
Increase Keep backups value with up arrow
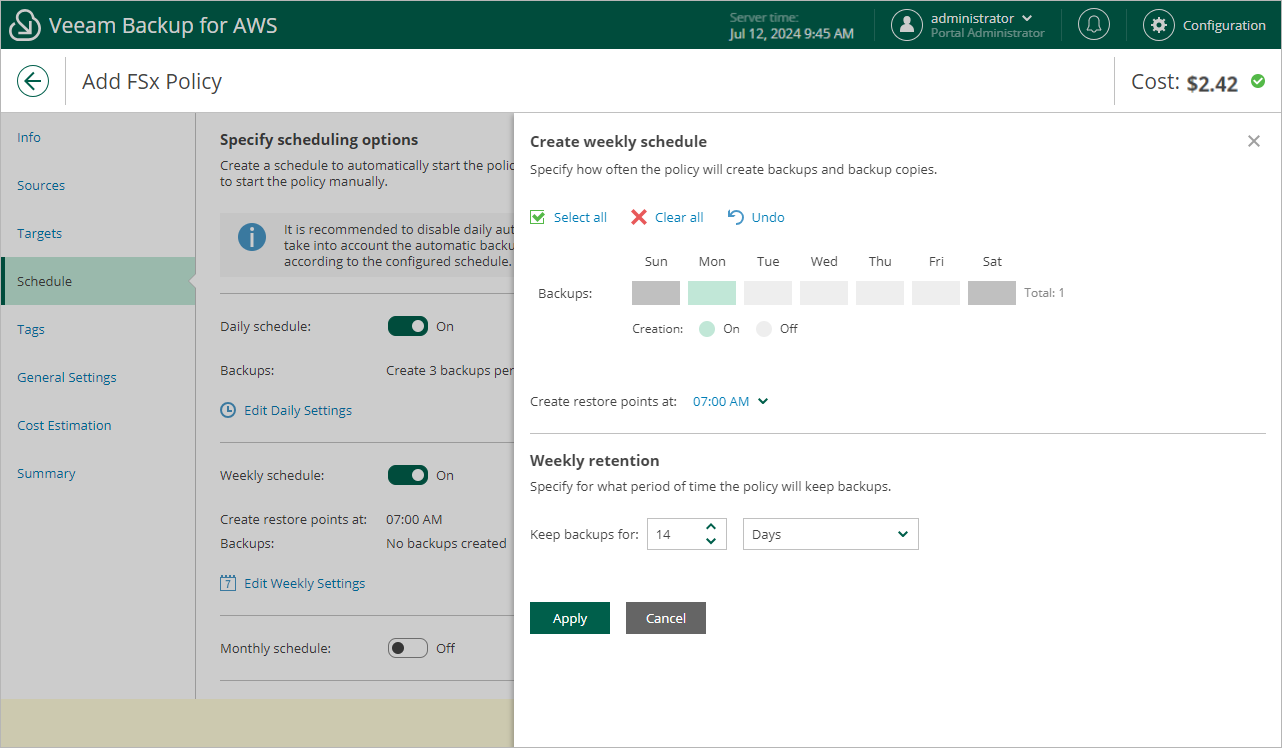pyautogui.click(x=711, y=526)
